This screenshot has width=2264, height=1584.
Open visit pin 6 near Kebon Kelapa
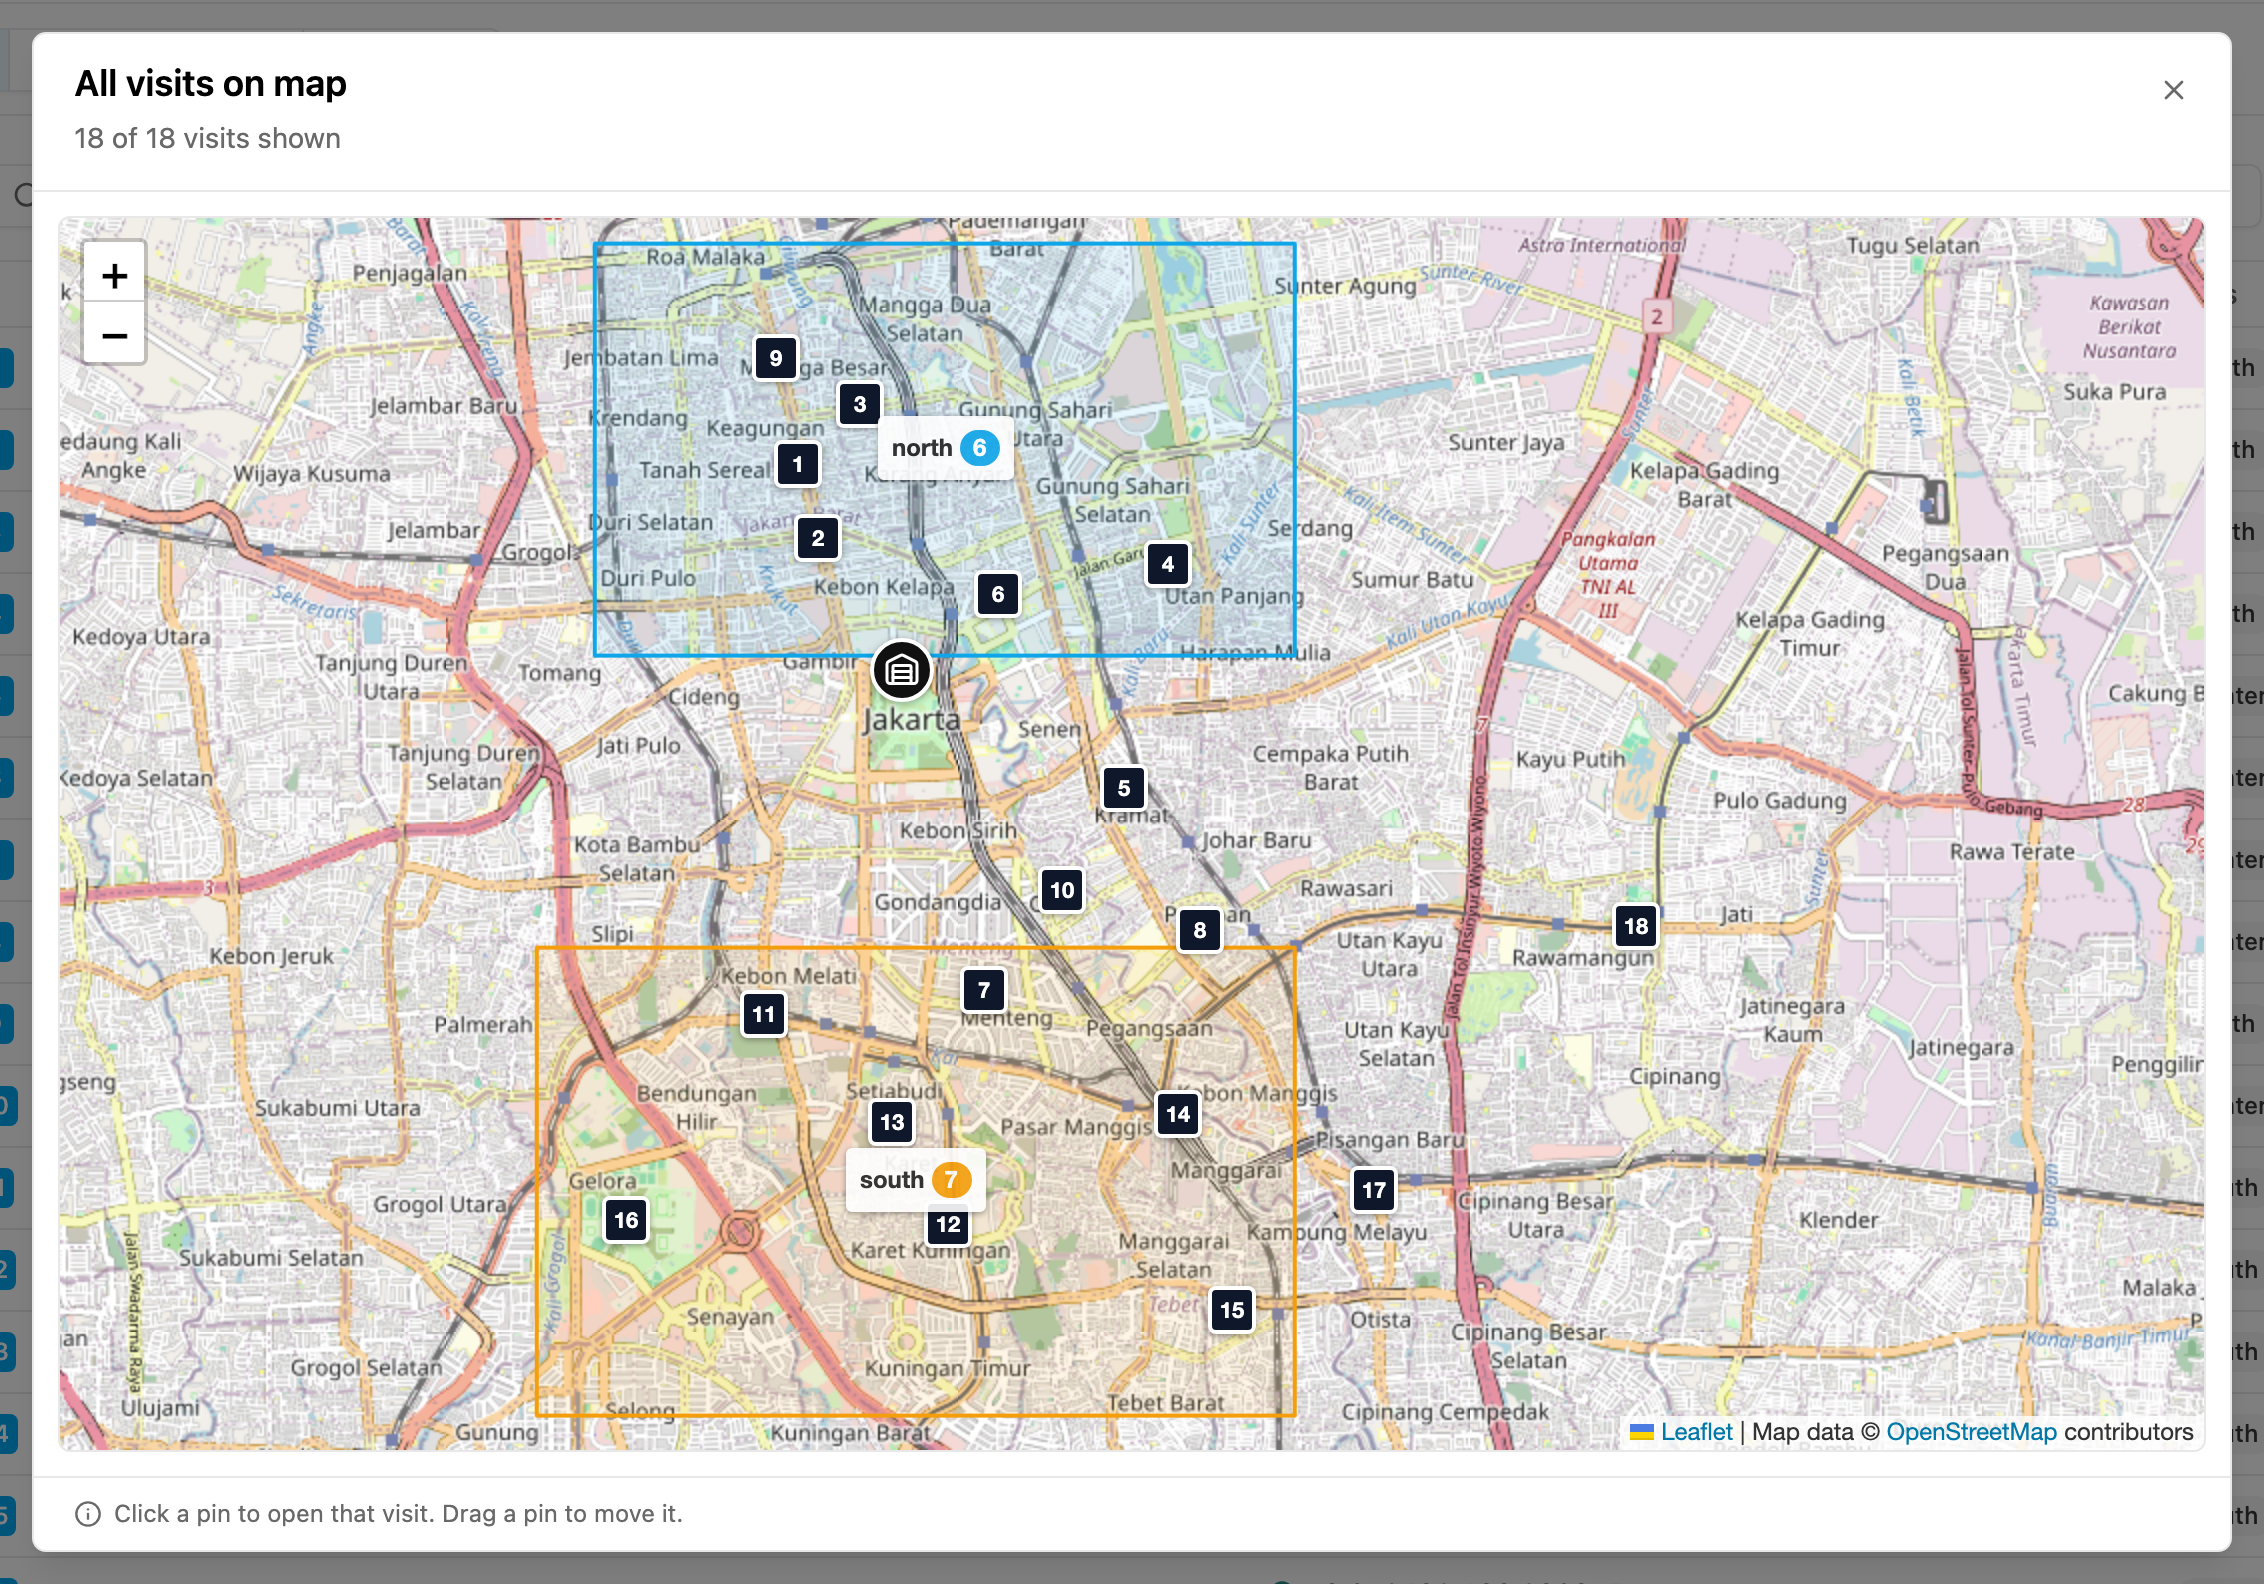pyautogui.click(x=998, y=594)
